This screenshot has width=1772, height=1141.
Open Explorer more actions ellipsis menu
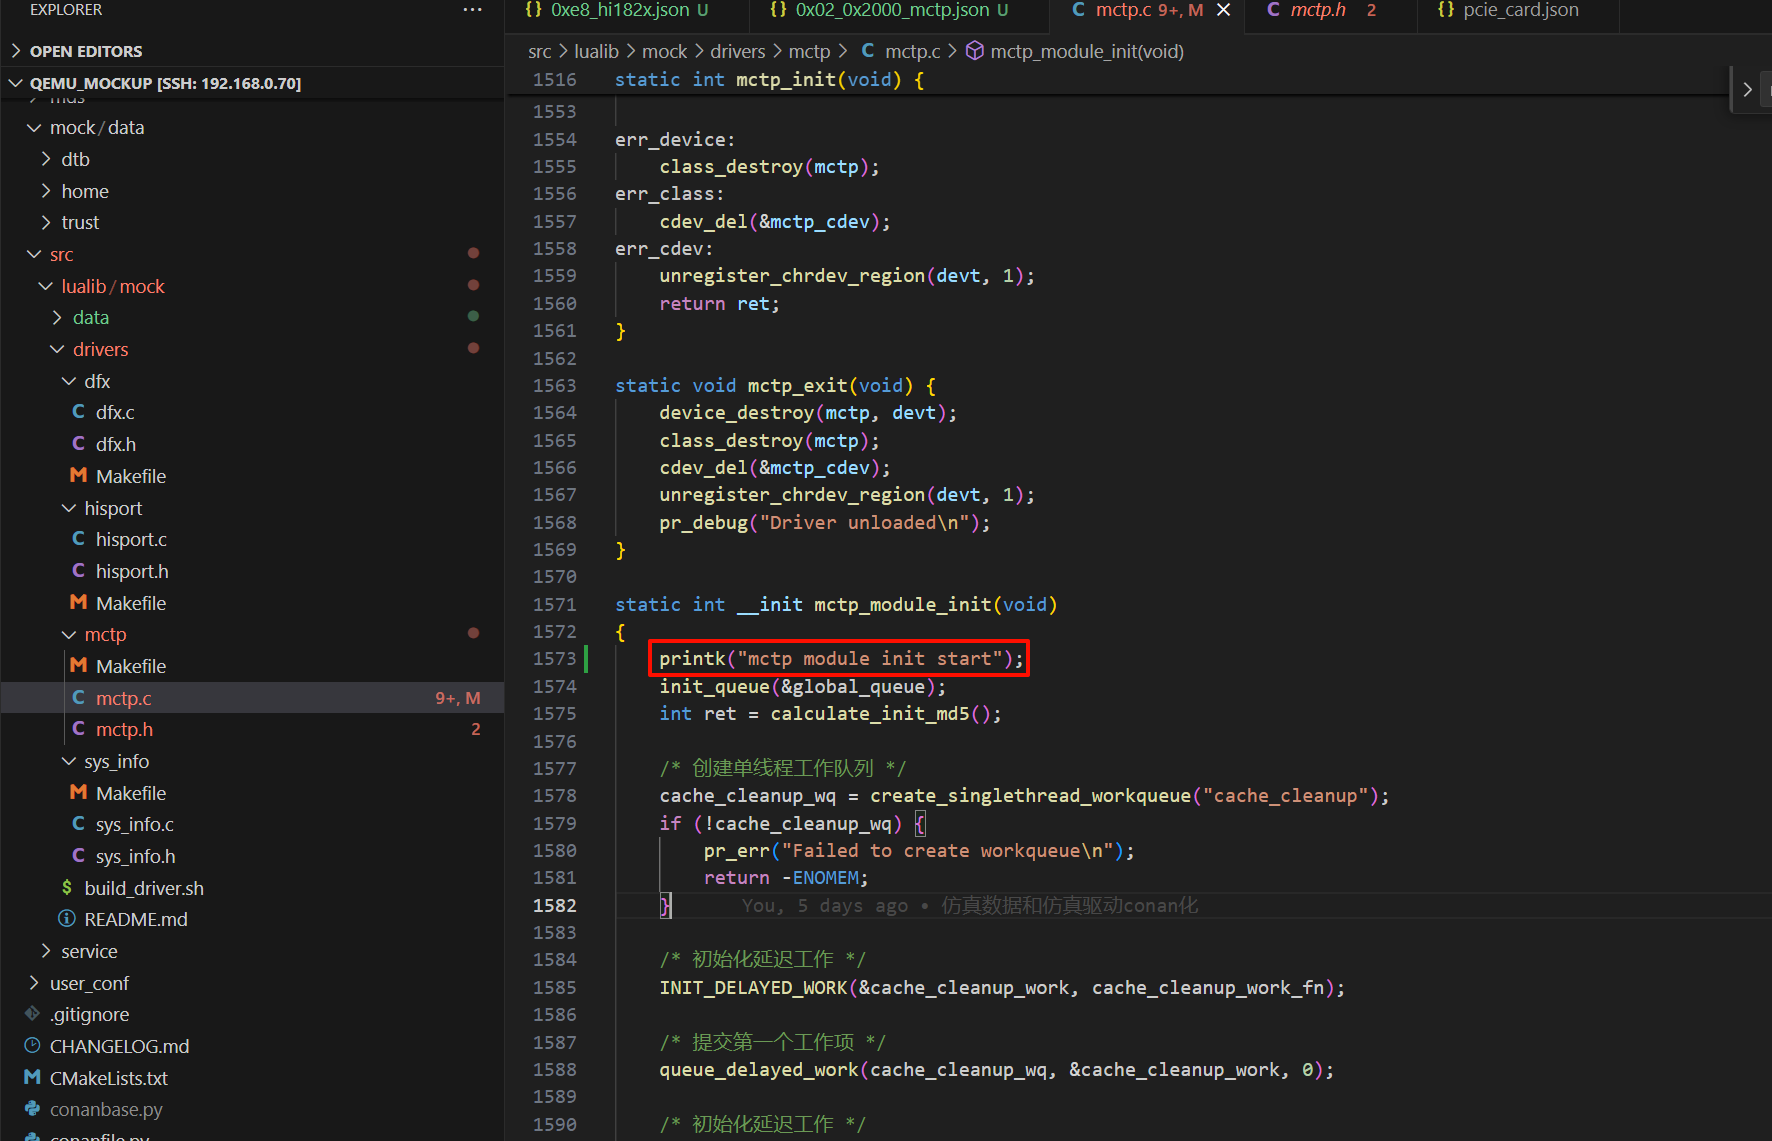click(x=472, y=10)
